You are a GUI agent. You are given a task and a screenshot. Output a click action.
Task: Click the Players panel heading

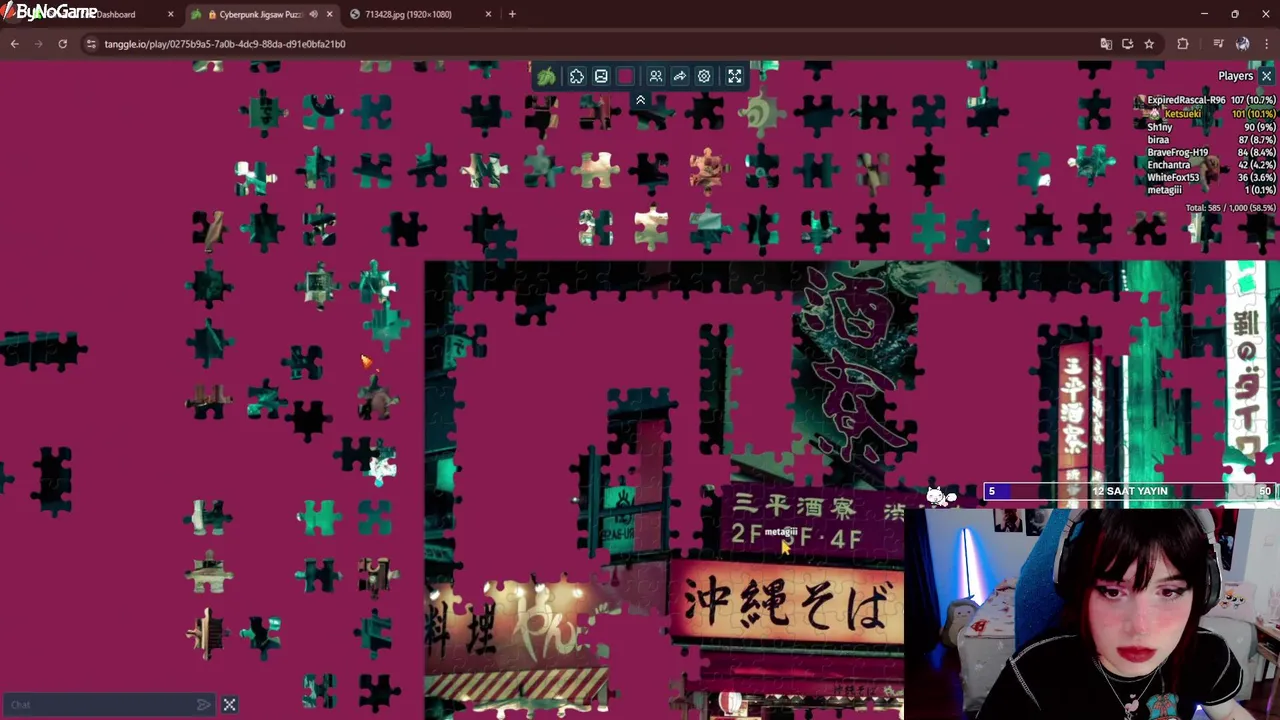[x=1235, y=76]
